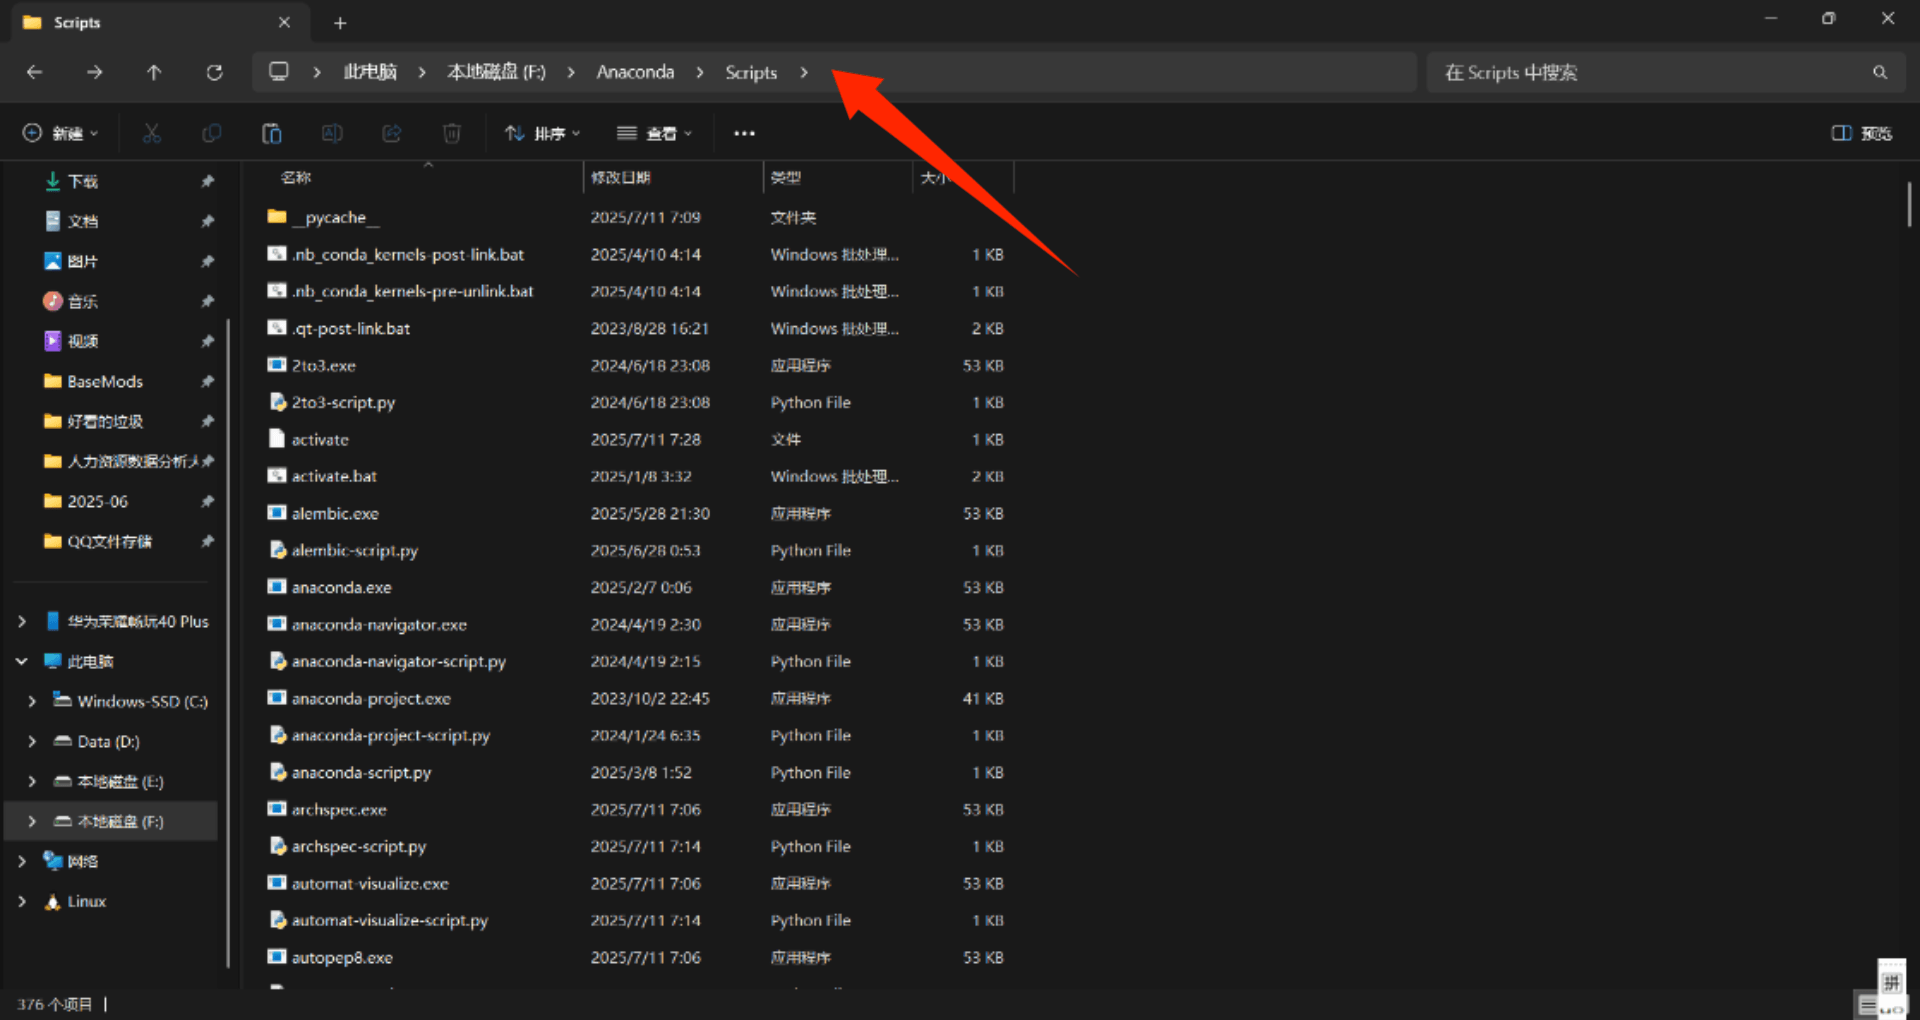The width and height of the screenshot is (1920, 1020).
Task: Open a new tab with plus button
Action: 340,22
